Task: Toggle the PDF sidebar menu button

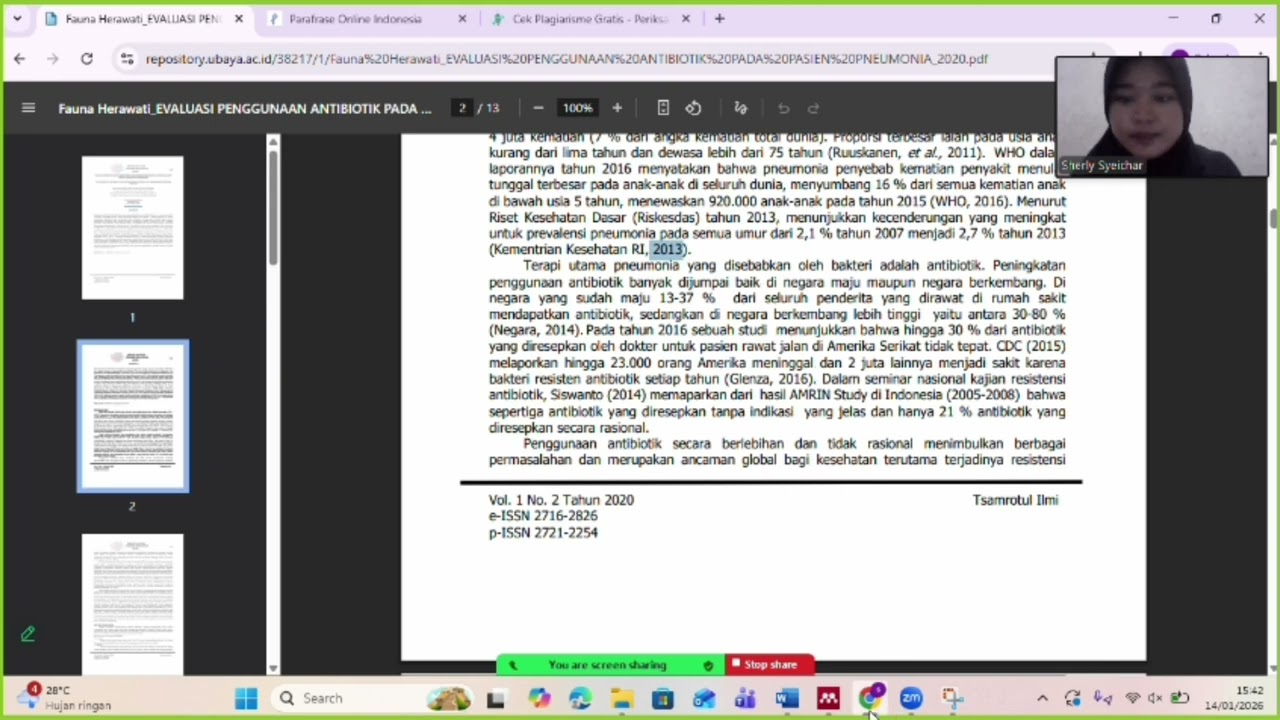Action: (28, 108)
